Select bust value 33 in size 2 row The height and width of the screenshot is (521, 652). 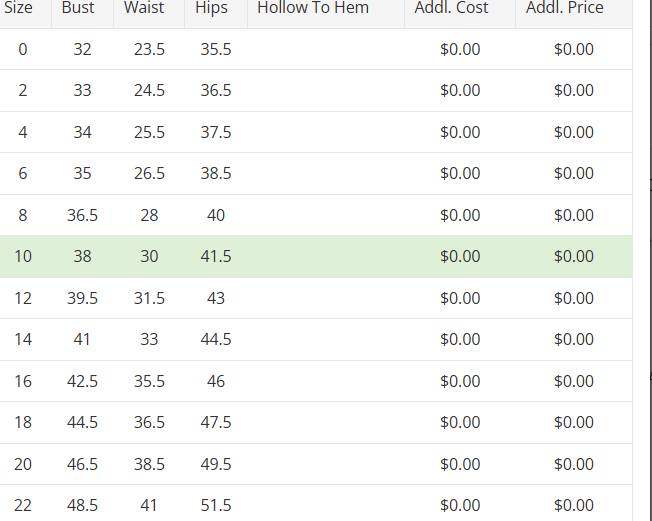(x=82, y=91)
